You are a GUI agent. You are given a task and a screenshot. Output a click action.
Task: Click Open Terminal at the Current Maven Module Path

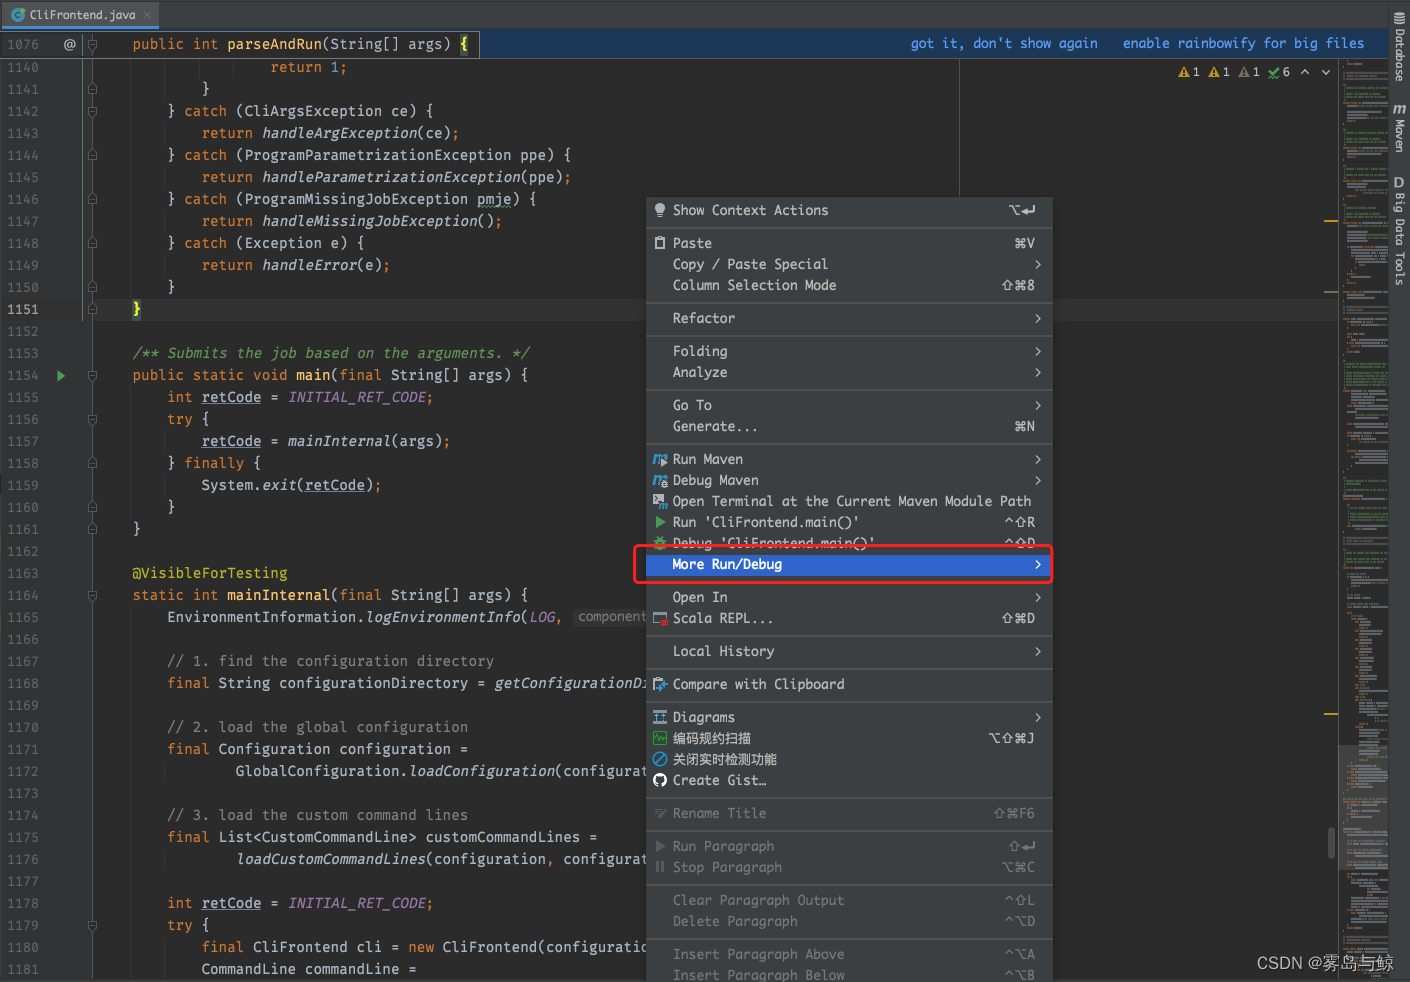click(x=849, y=501)
